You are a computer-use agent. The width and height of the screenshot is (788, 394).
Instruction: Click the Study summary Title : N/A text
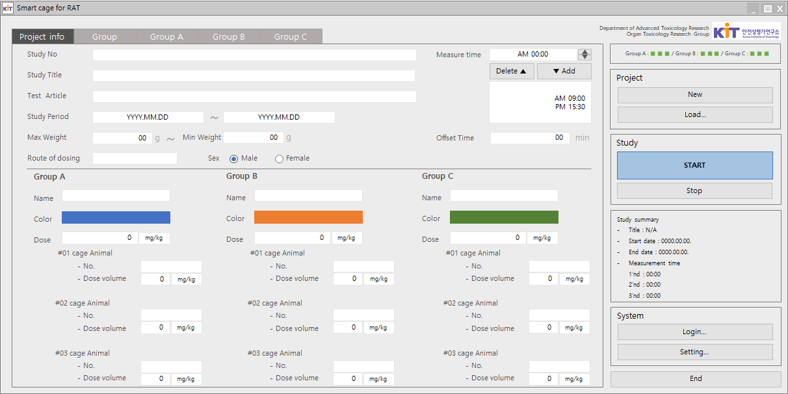pyautogui.click(x=642, y=230)
